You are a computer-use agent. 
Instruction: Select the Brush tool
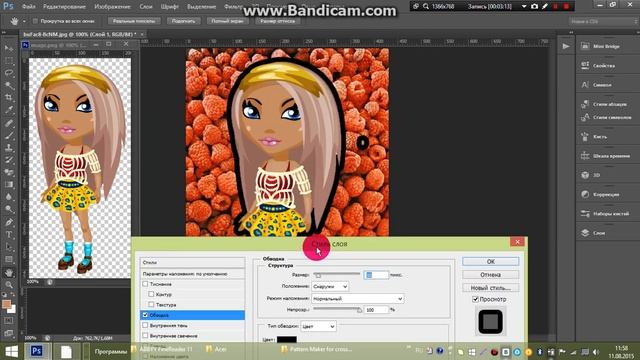point(9,135)
